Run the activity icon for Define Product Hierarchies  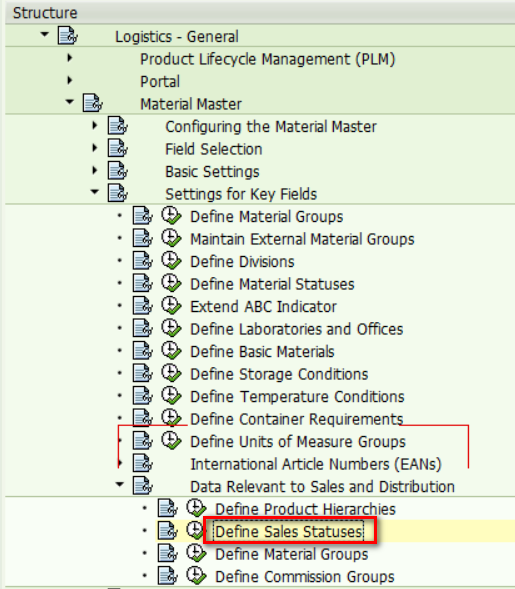point(196,508)
